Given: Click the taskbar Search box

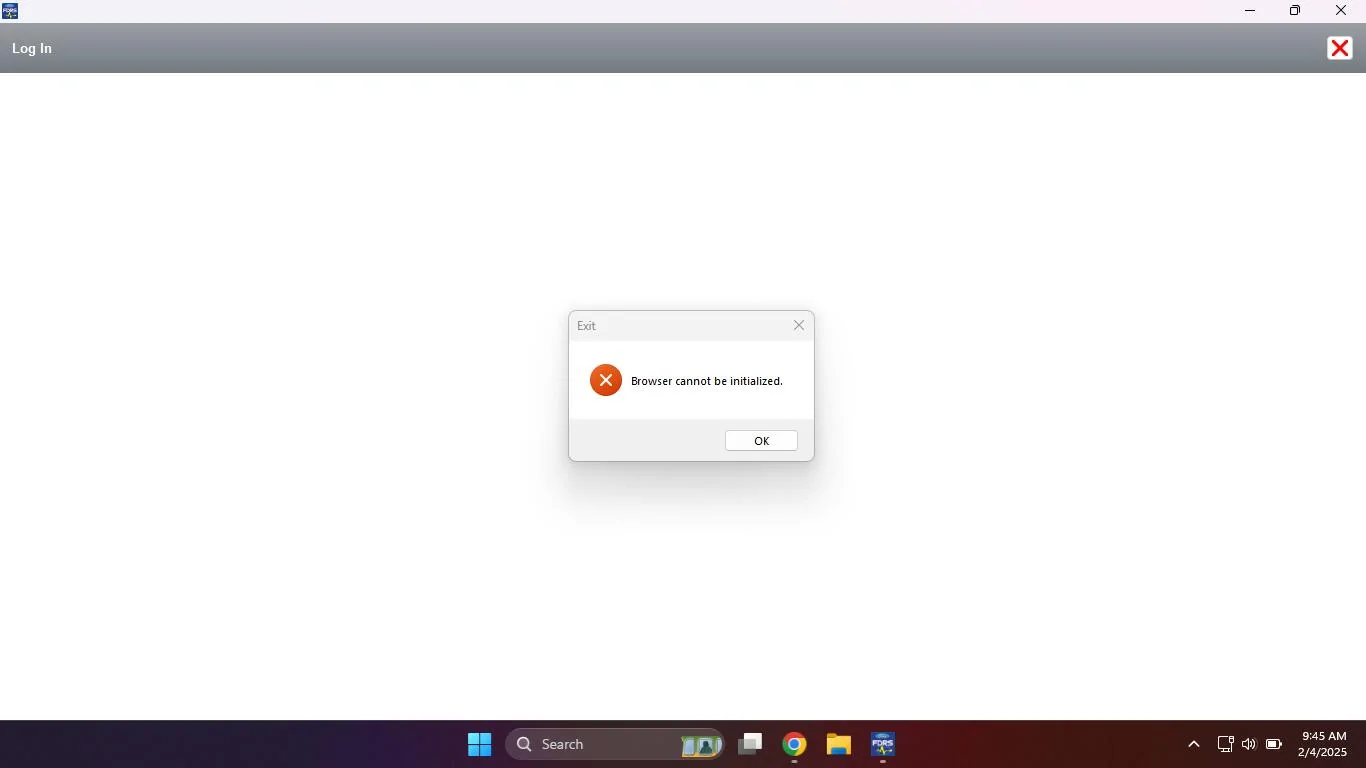Looking at the screenshot, I should (x=590, y=744).
